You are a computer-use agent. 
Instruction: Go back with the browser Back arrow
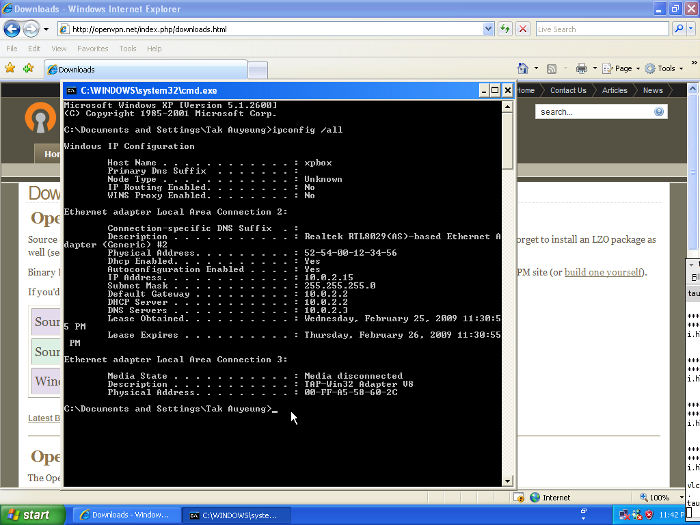[12, 29]
